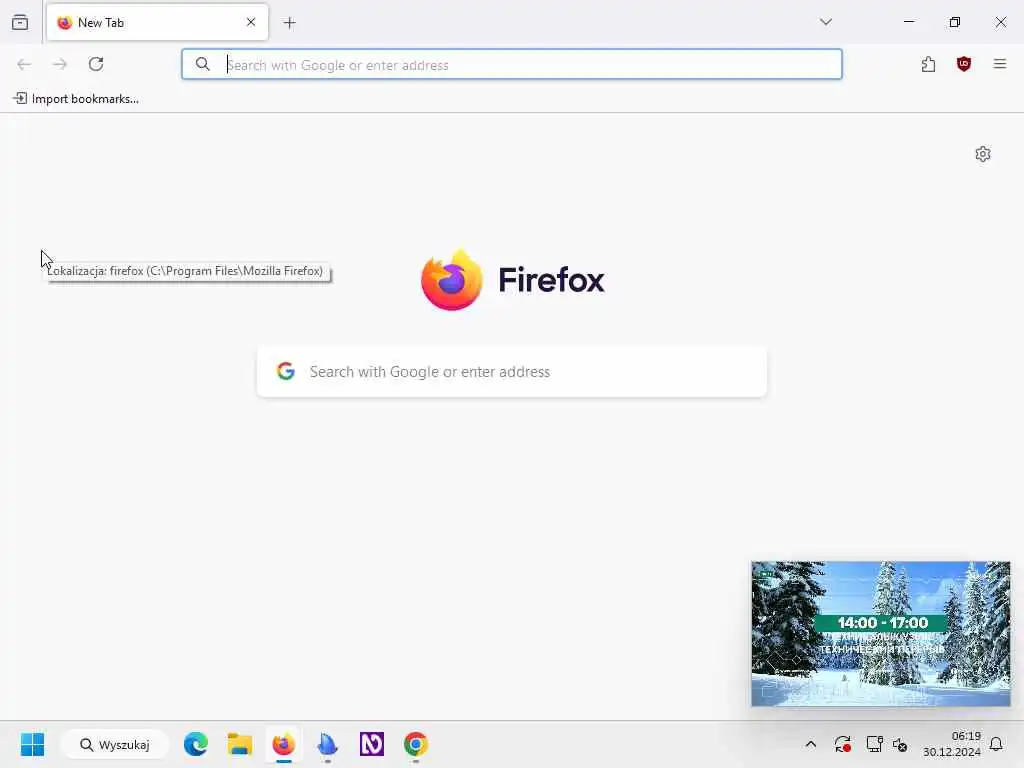1024x768 pixels.
Task: Focus the center Google search box
Action: [x=512, y=372]
